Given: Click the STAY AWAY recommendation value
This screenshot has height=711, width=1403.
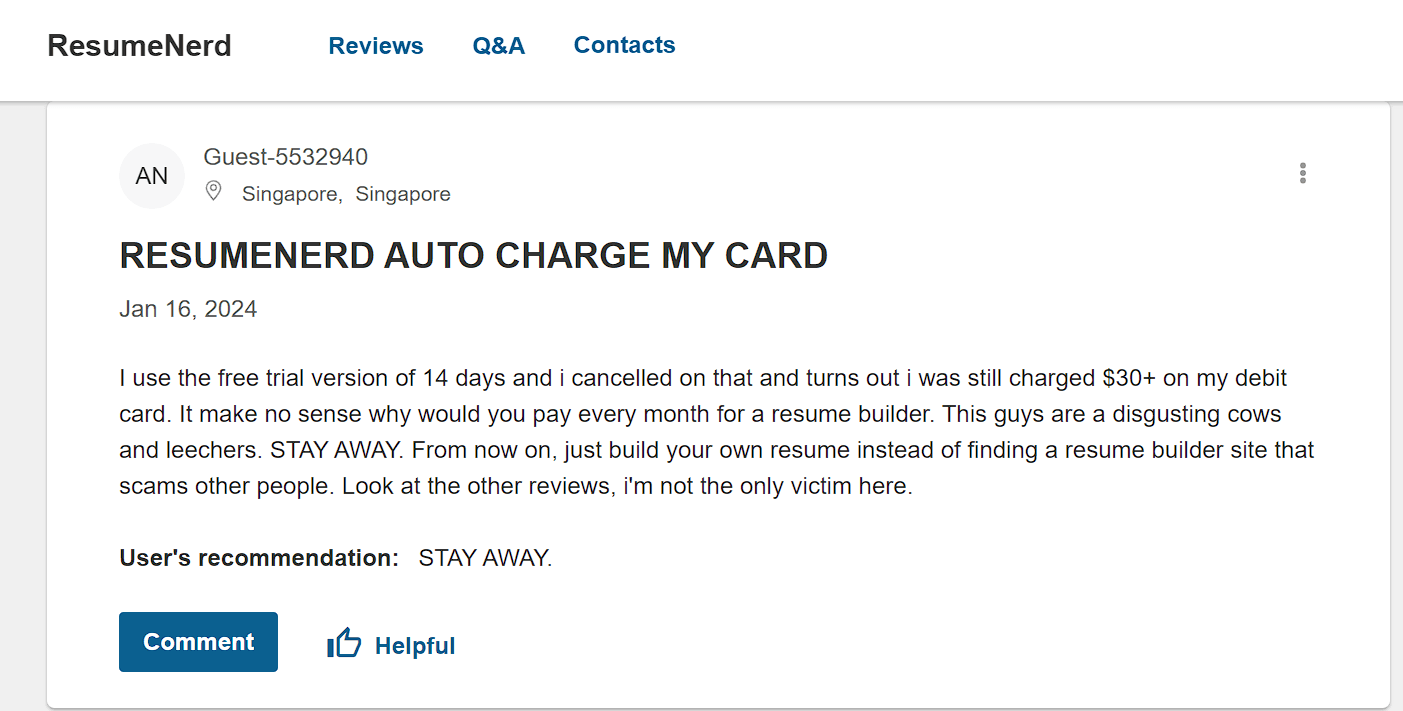Looking at the screenshot, I should (x=485, y=558).
